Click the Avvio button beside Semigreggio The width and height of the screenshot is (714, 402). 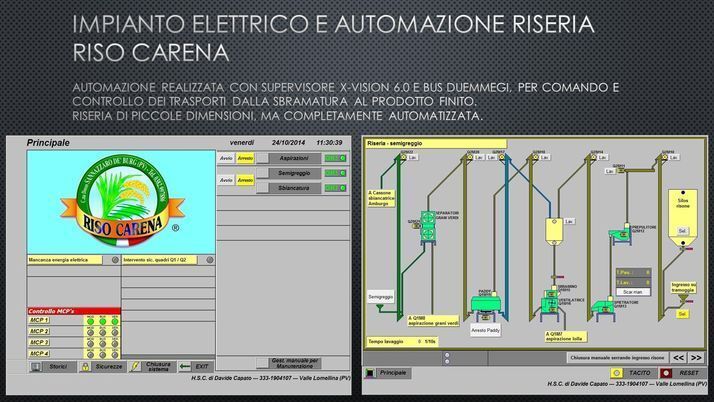[226, 180]
